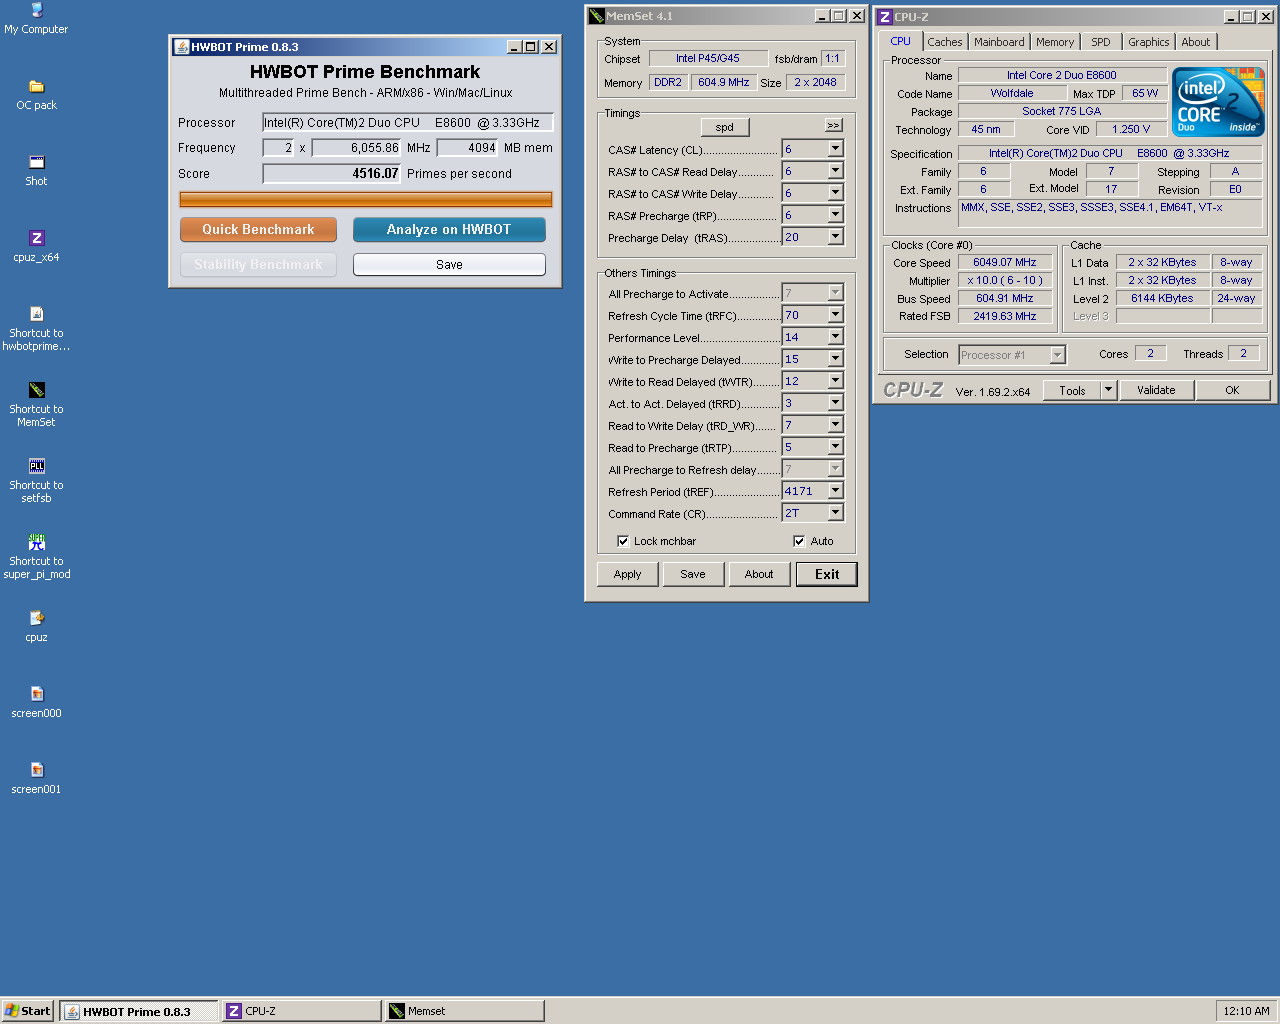
Task: Click Apply in MemSet
Action: pyautogui.click(x=627, y=574)
